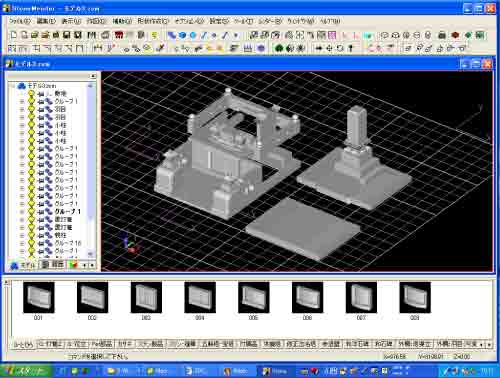Toggle light bulb on first tree row
500x378 pixels.
click(31, 94)
